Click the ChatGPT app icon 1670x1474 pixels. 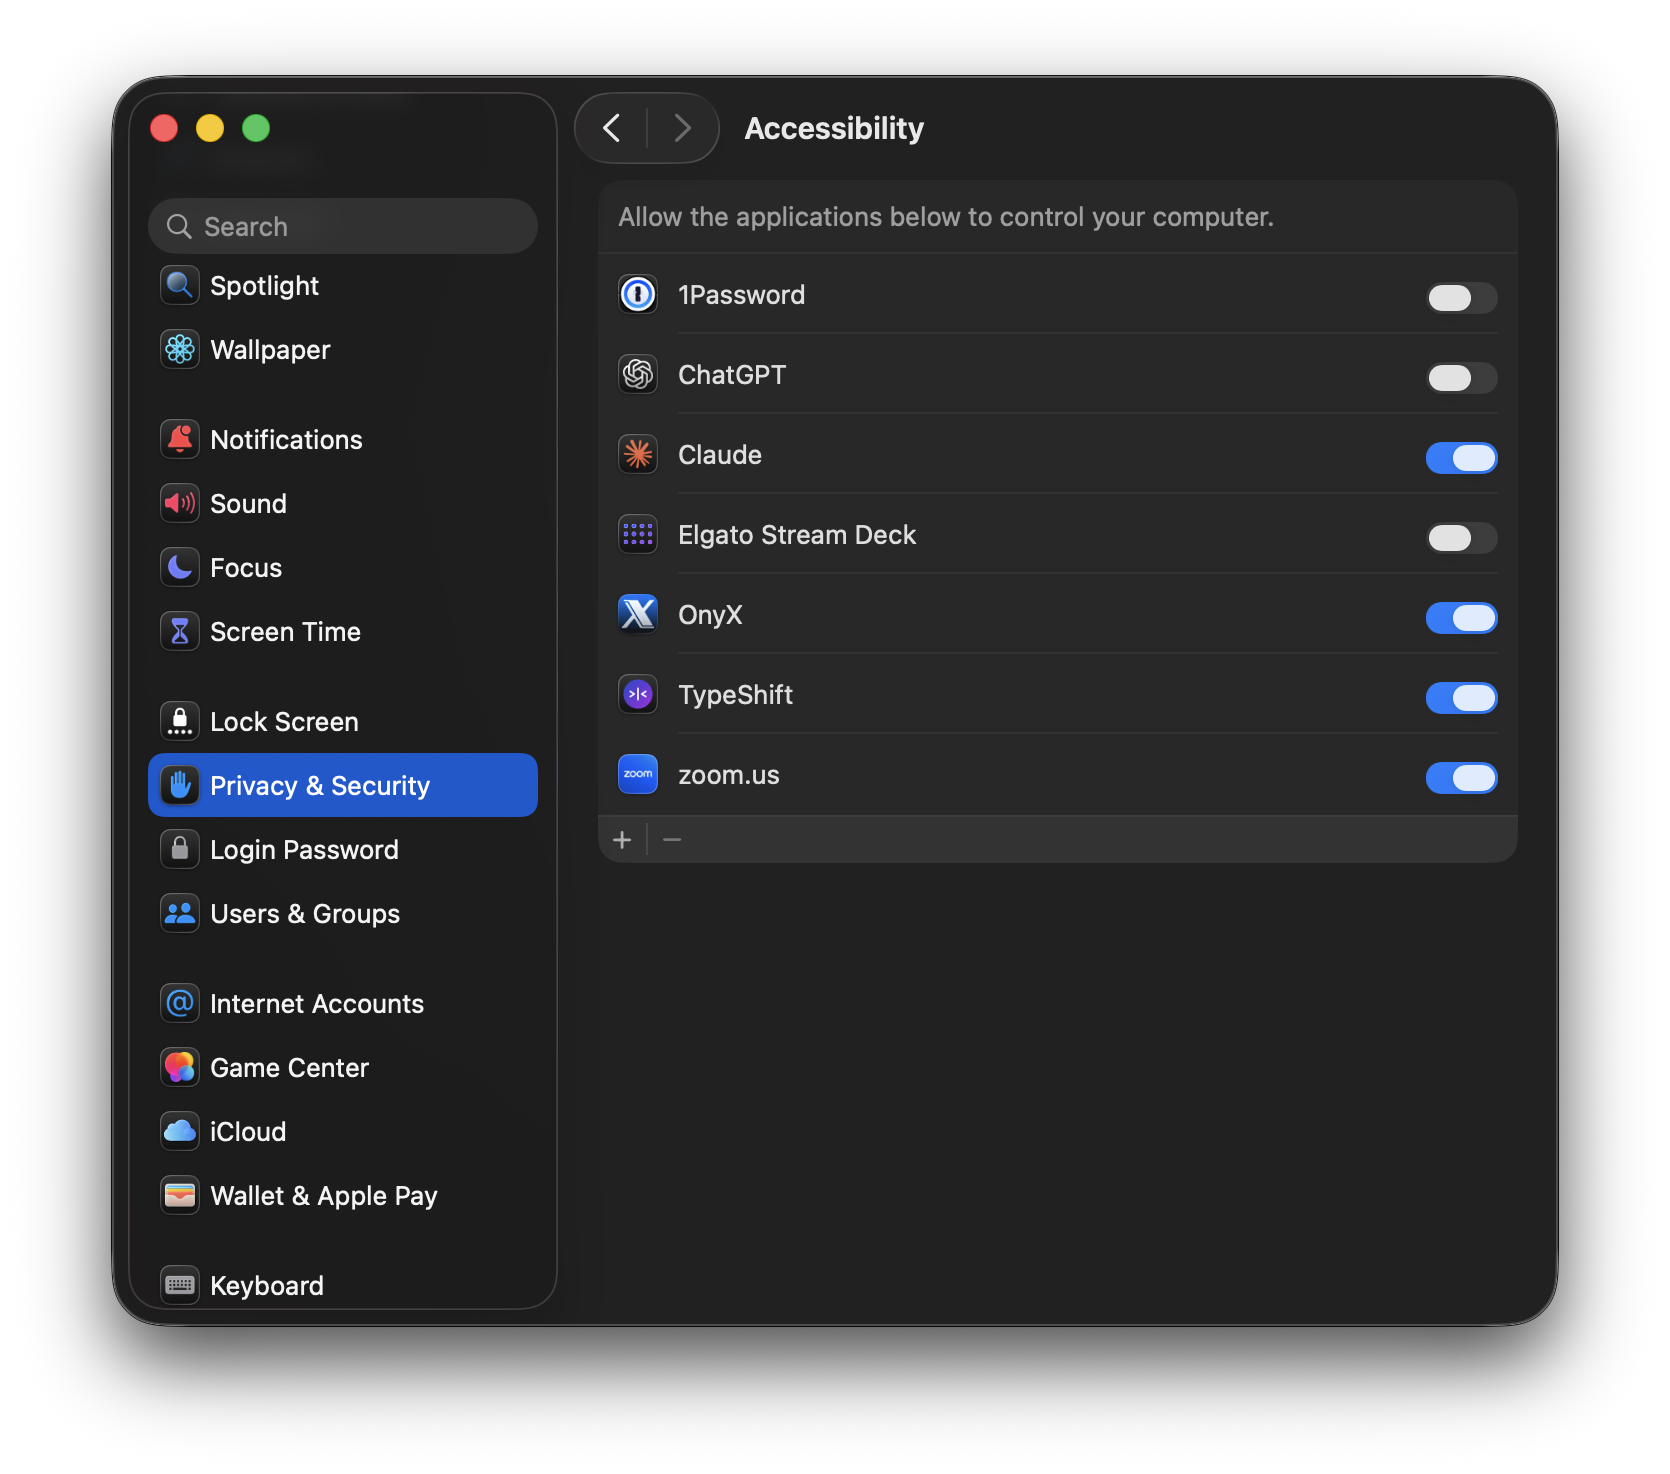637,374
